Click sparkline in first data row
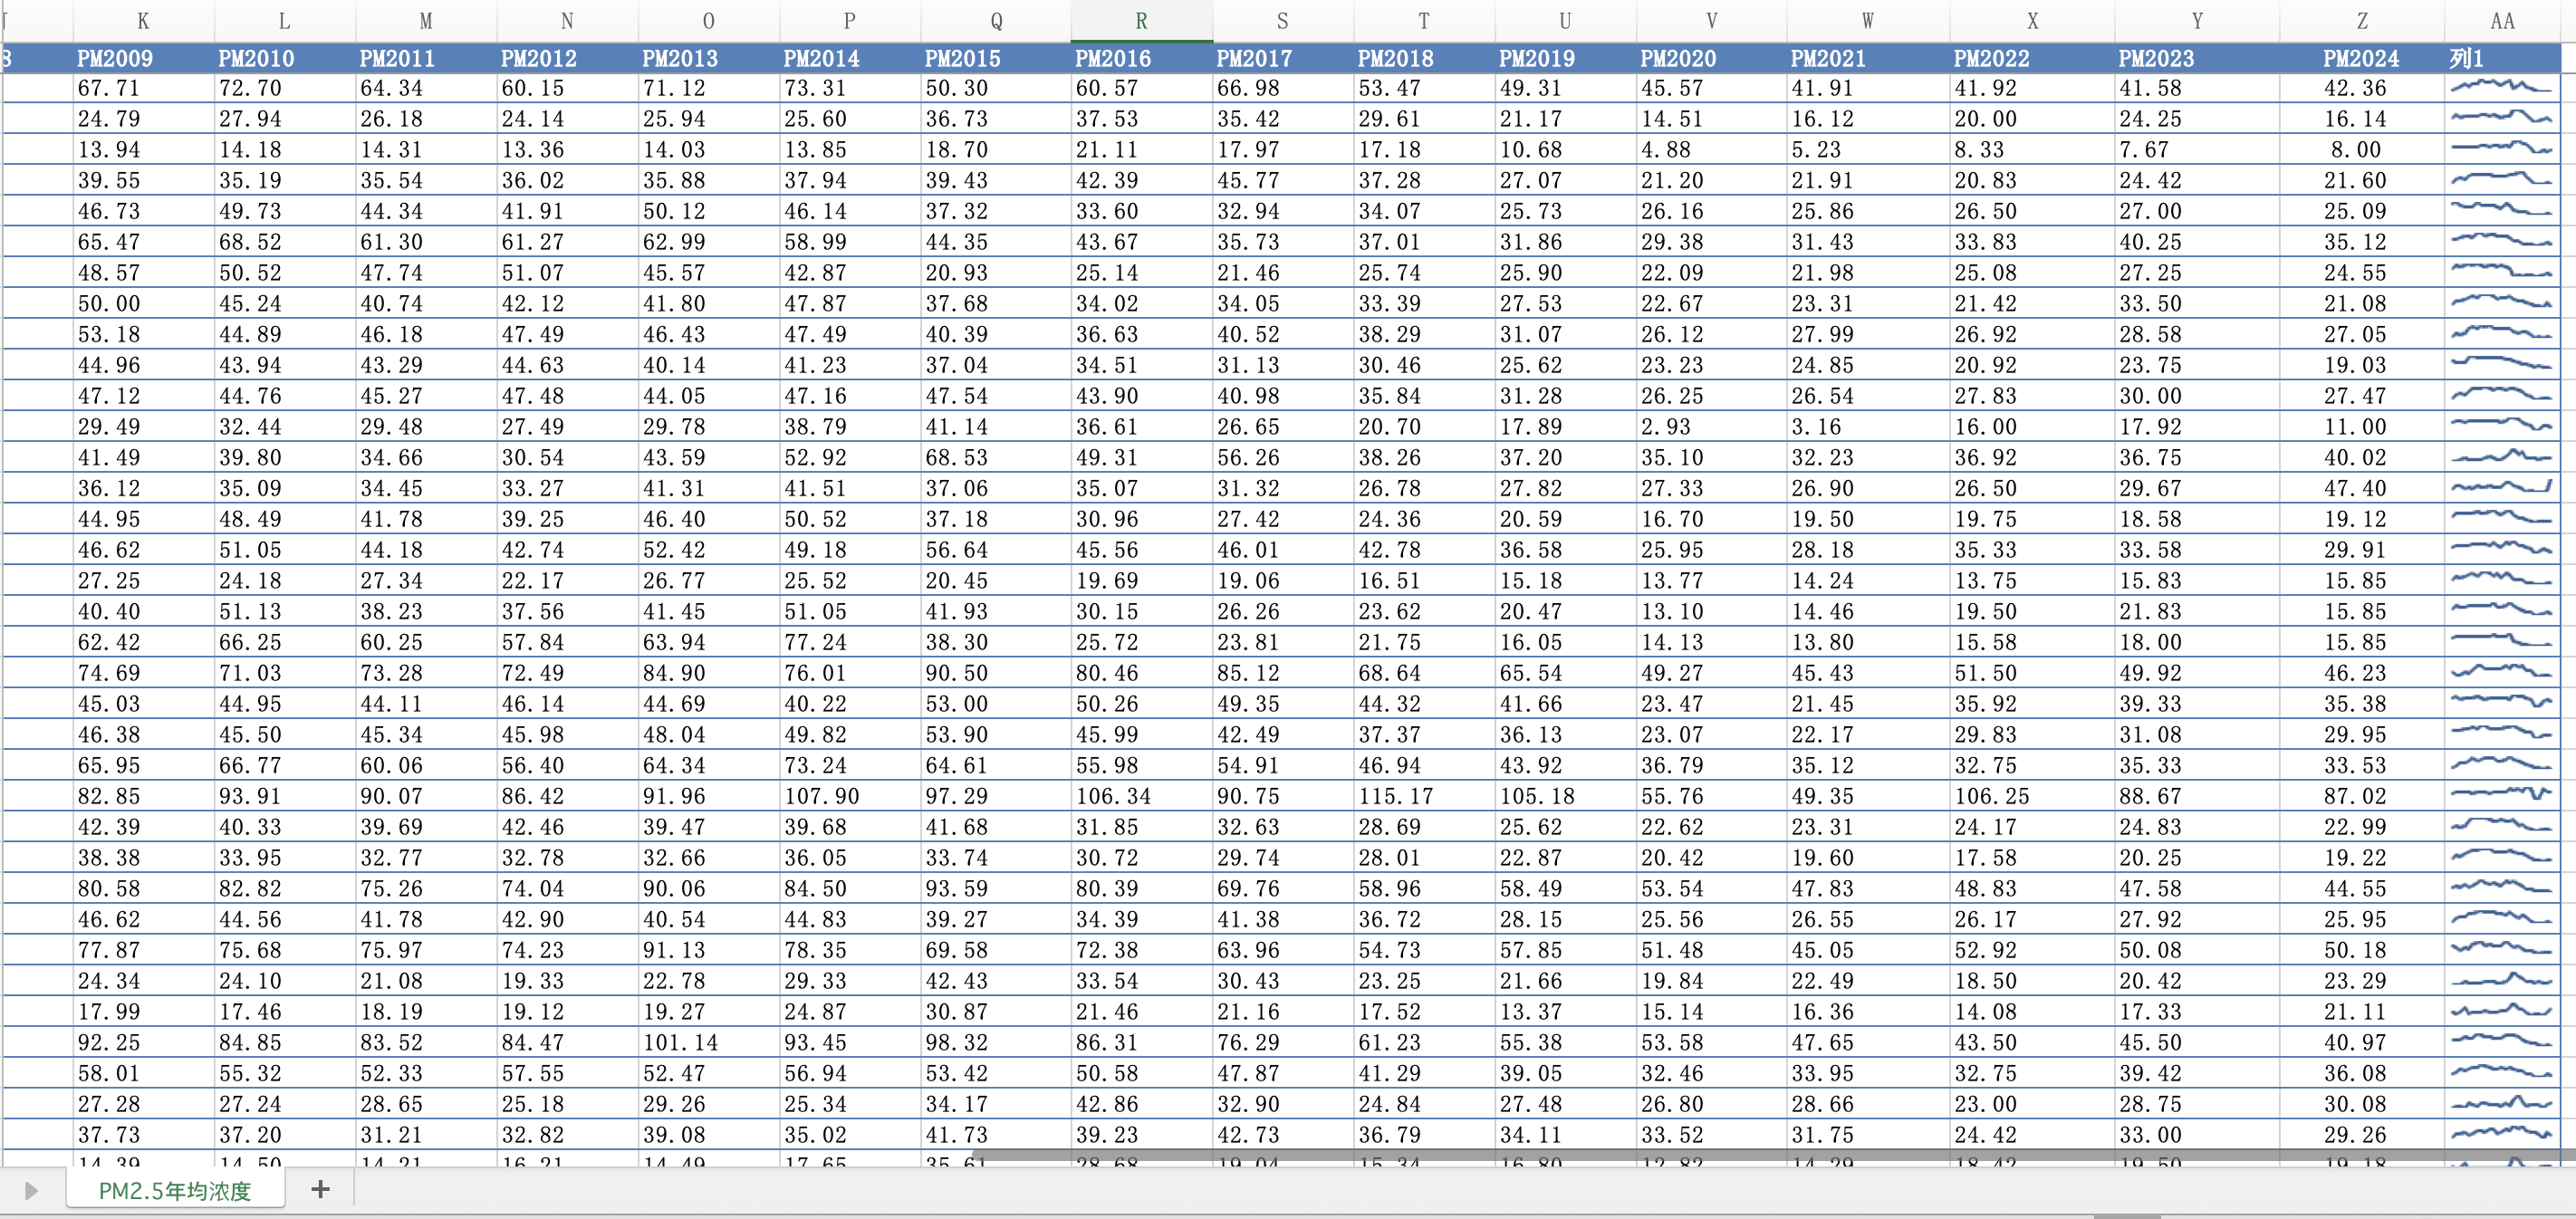This screenshot has width=2576, height=1219. coord(2500,88)
